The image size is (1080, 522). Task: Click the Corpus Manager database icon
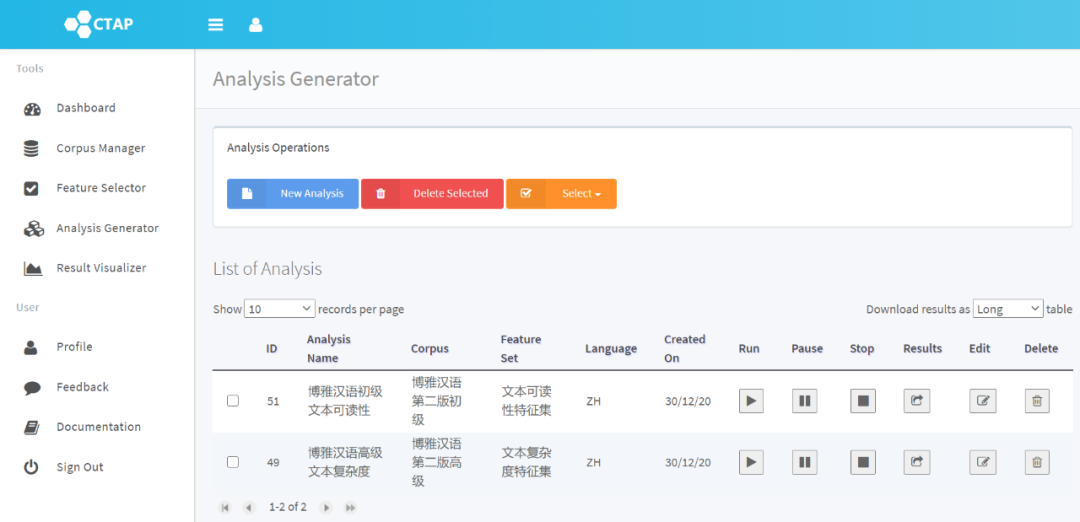point(31,148)
